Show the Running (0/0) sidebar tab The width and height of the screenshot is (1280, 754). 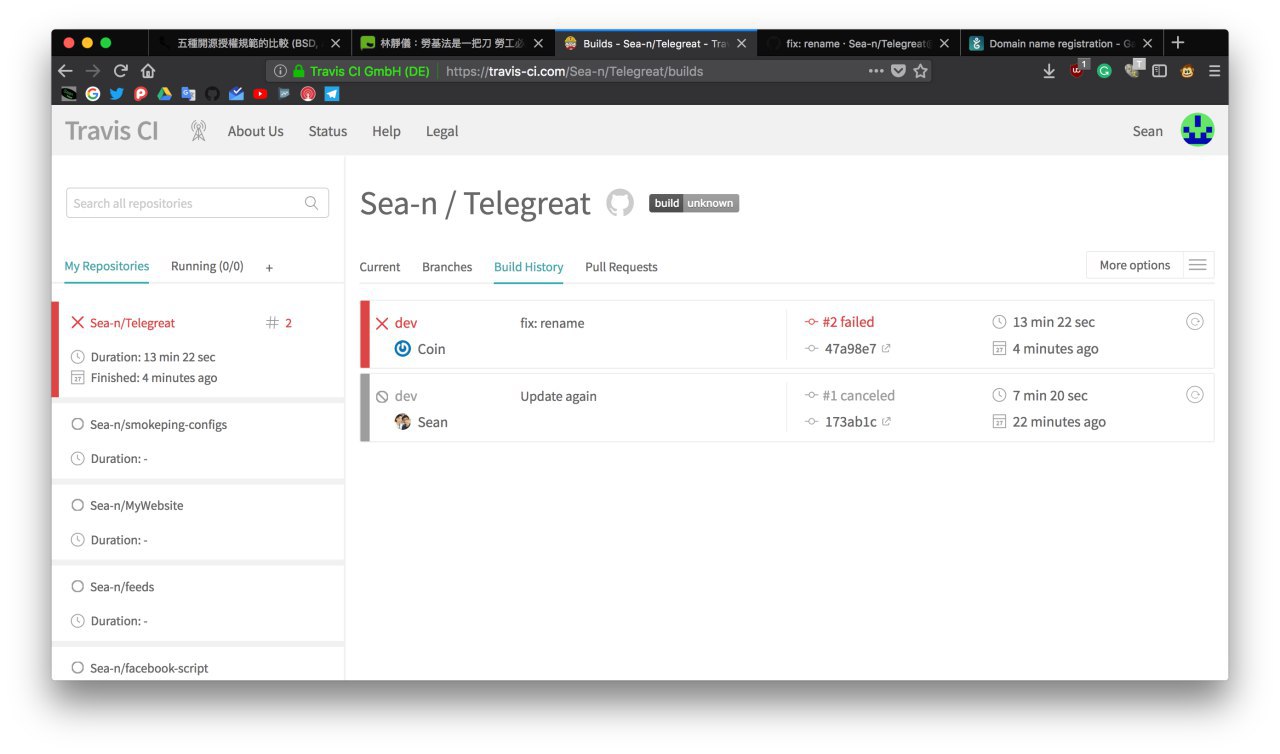coord(207,266)
